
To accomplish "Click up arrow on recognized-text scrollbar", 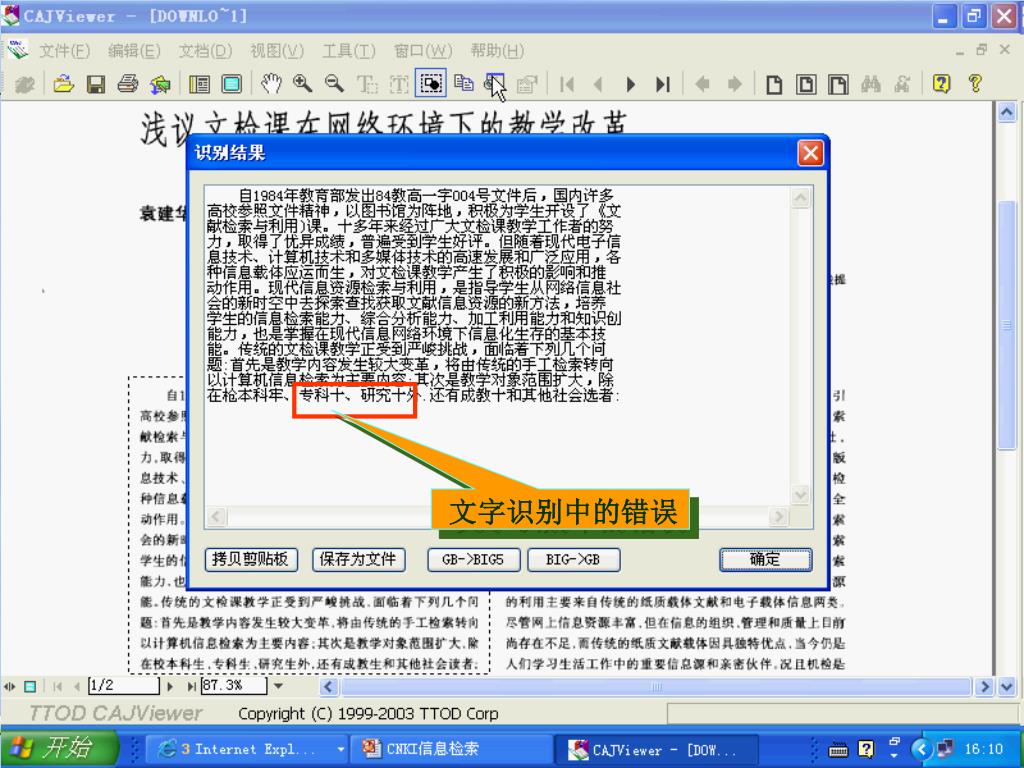I will 801,197.
